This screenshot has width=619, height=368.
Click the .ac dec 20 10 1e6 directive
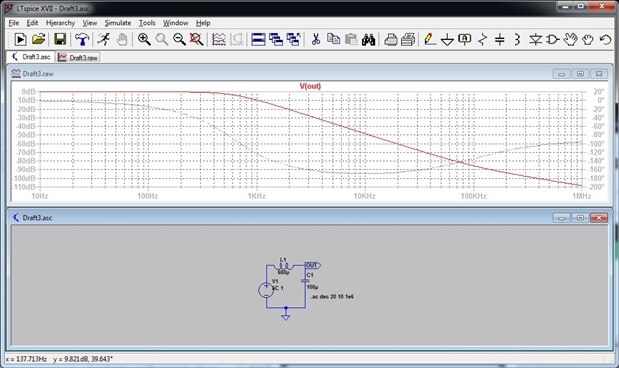point(332,297)
